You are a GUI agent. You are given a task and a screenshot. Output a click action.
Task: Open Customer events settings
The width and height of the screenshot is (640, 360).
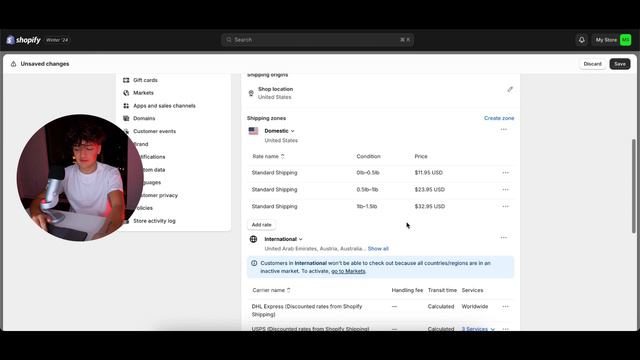(x=154, y=131)
